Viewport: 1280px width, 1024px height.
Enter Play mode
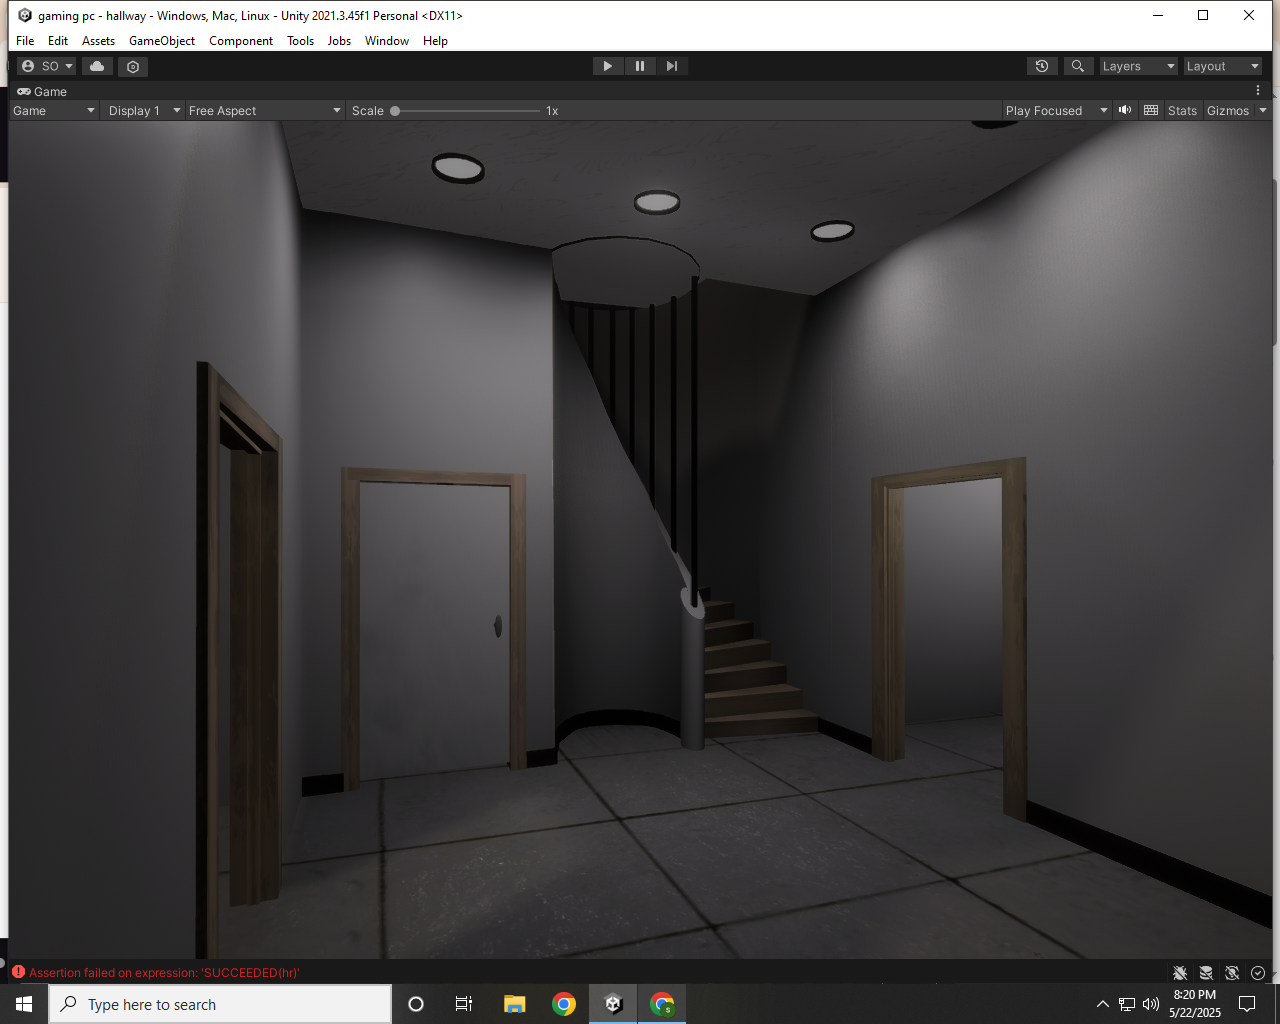(x=607, y=66)
